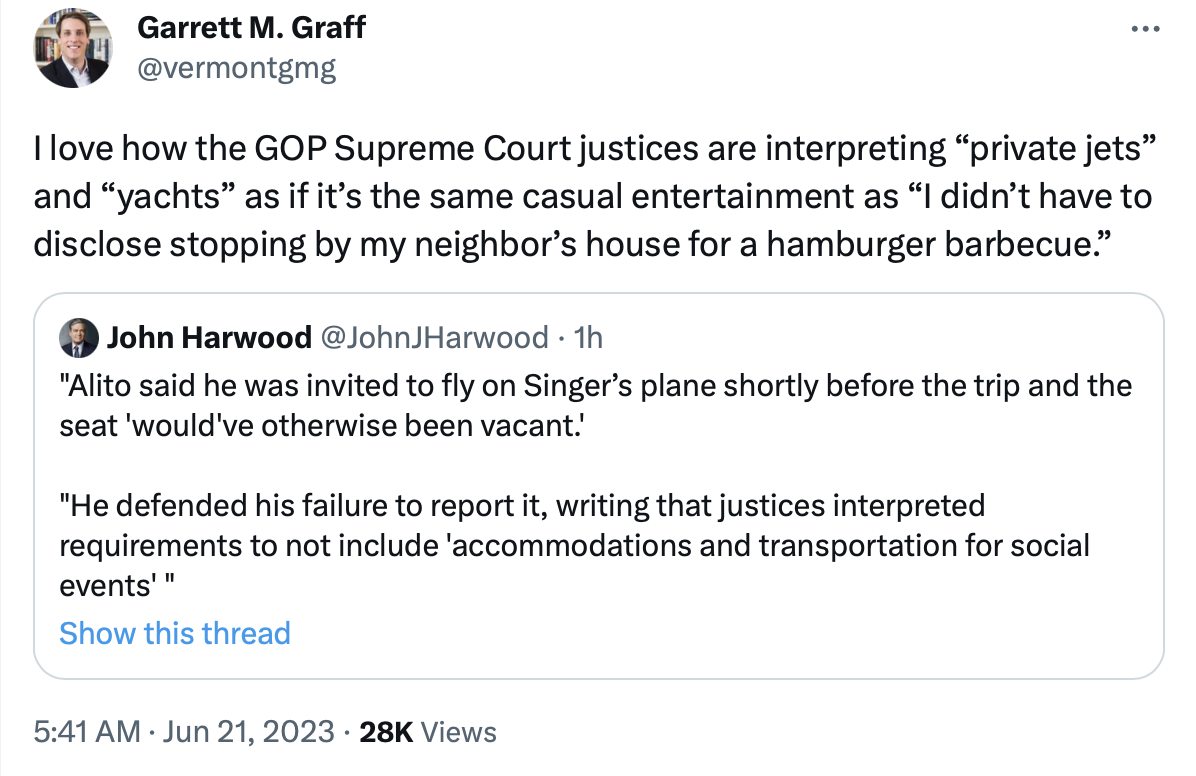Click John Harwood's small avatar
This screenshot has height=776, width=1196.
(x=79, y=338)
